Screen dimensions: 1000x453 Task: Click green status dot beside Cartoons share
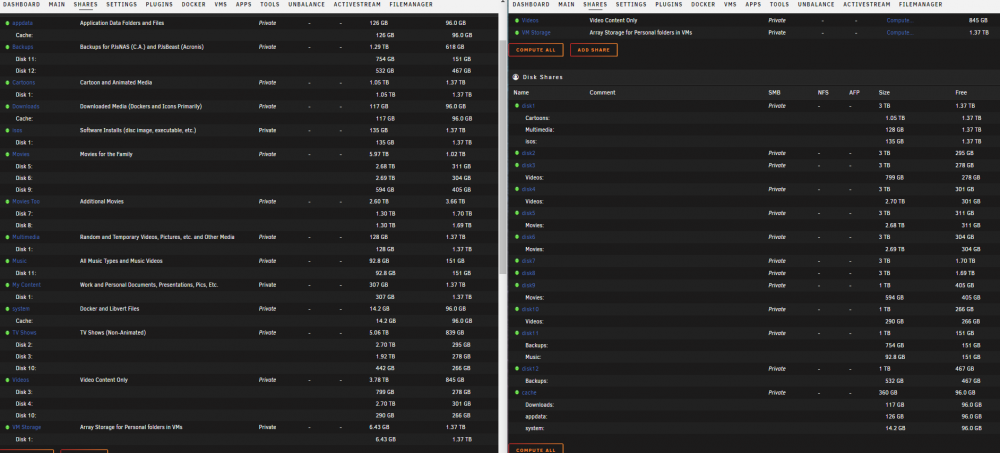pyautogui.click(x=7, y=83)
